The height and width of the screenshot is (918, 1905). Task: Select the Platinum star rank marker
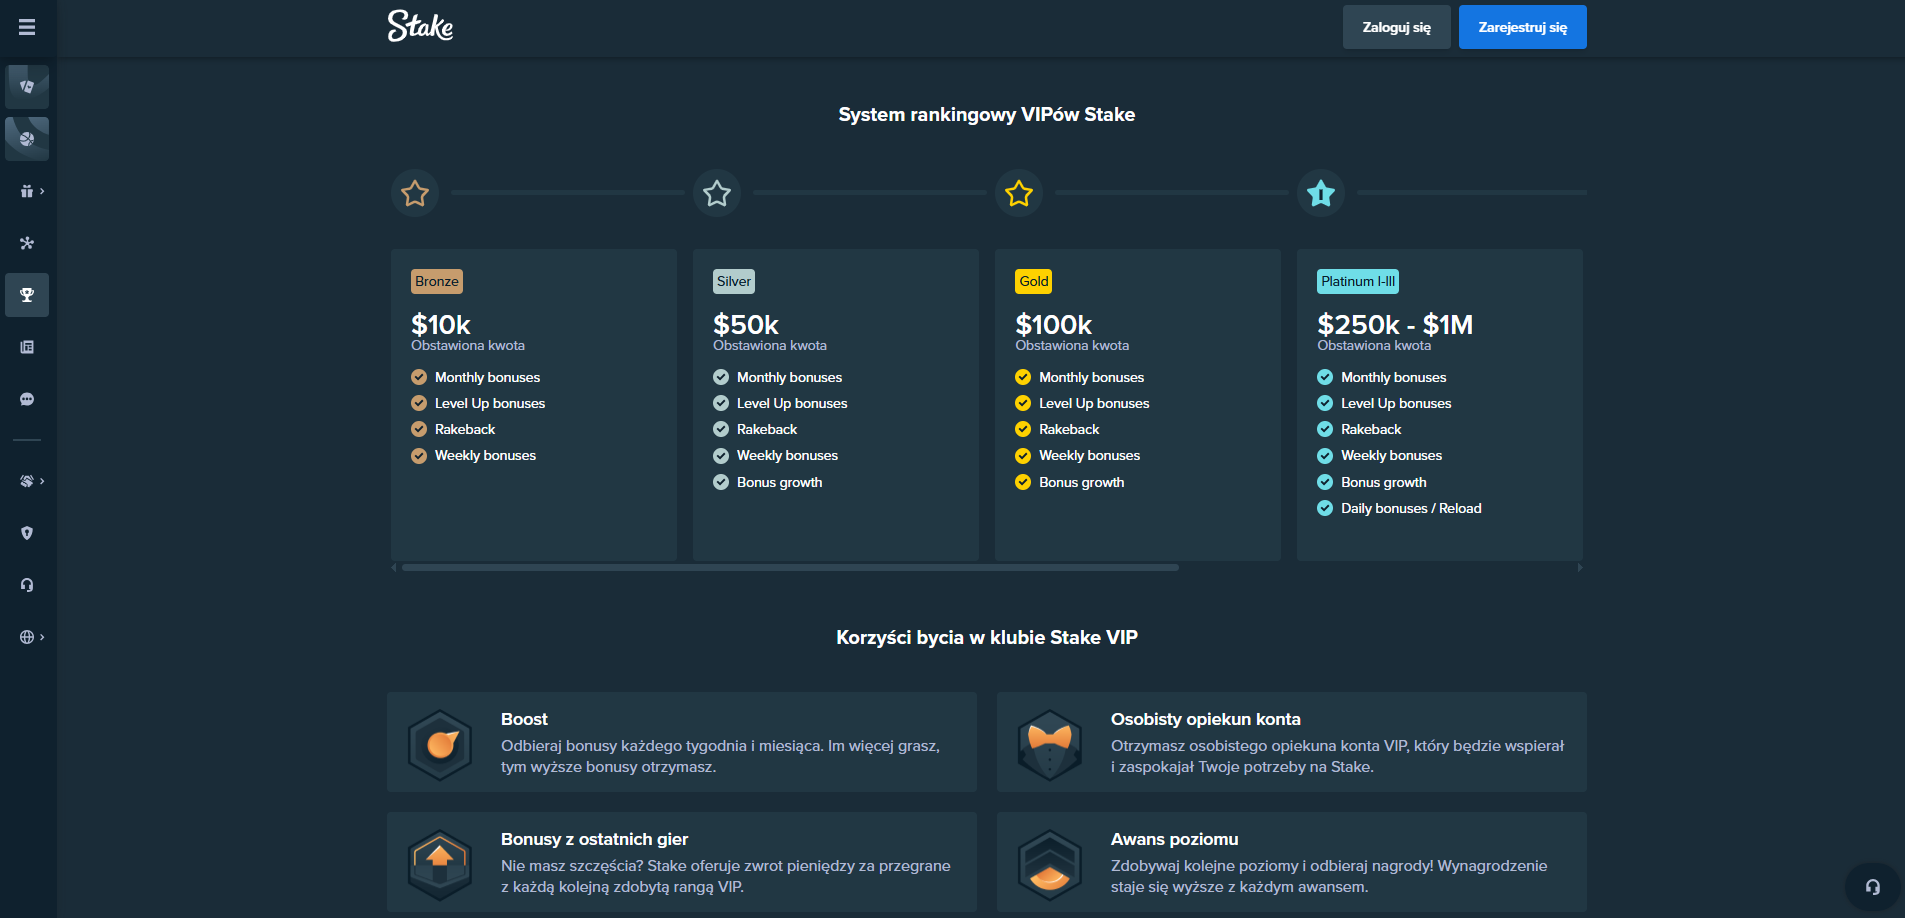pyautogui.click(x=1321, y=193)
